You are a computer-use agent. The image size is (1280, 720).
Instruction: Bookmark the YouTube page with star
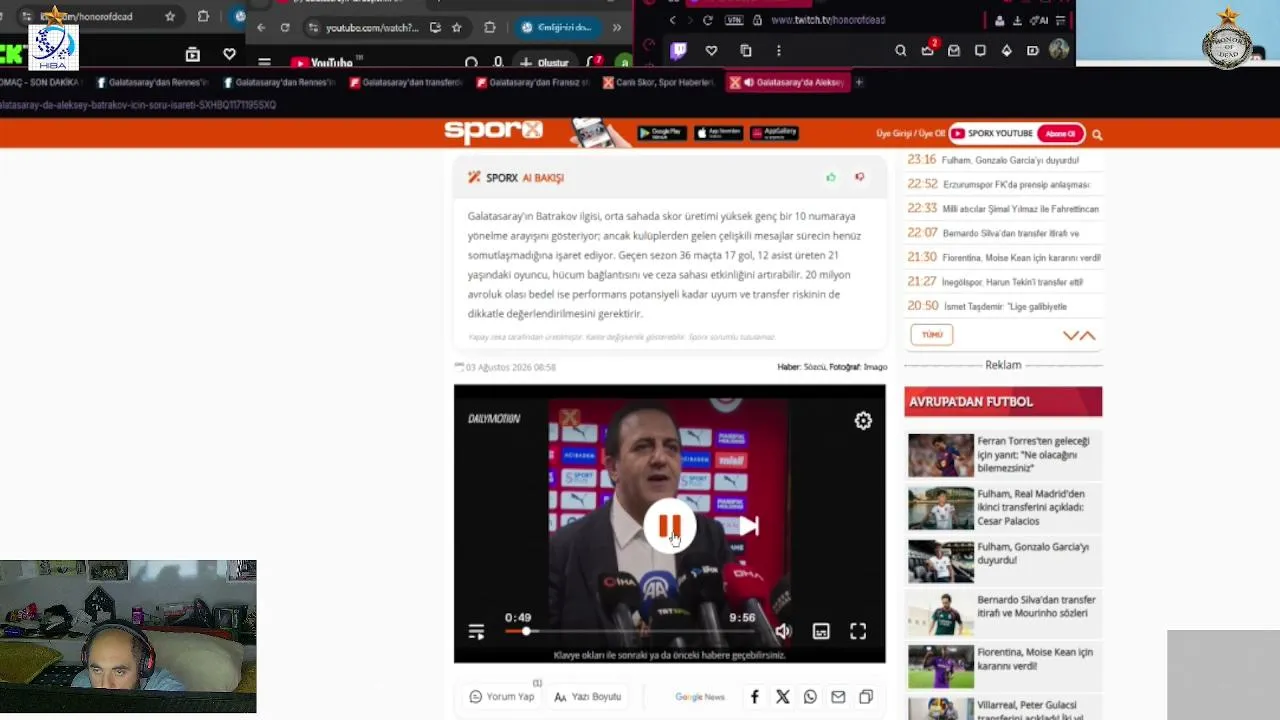coord(457,28)
